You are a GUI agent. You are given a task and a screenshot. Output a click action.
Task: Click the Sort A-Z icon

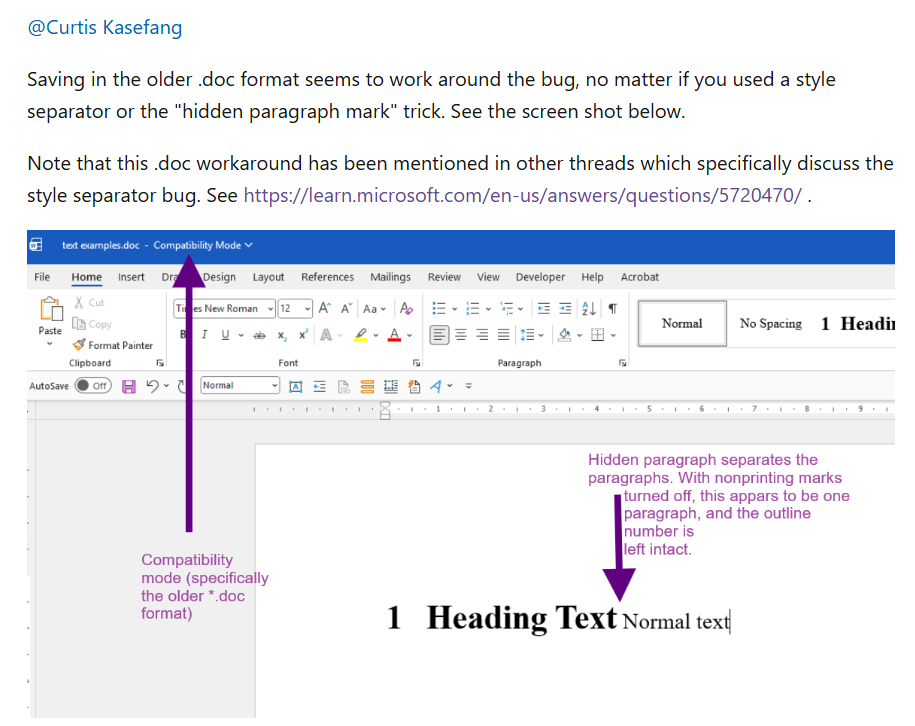tap(589, 308)
